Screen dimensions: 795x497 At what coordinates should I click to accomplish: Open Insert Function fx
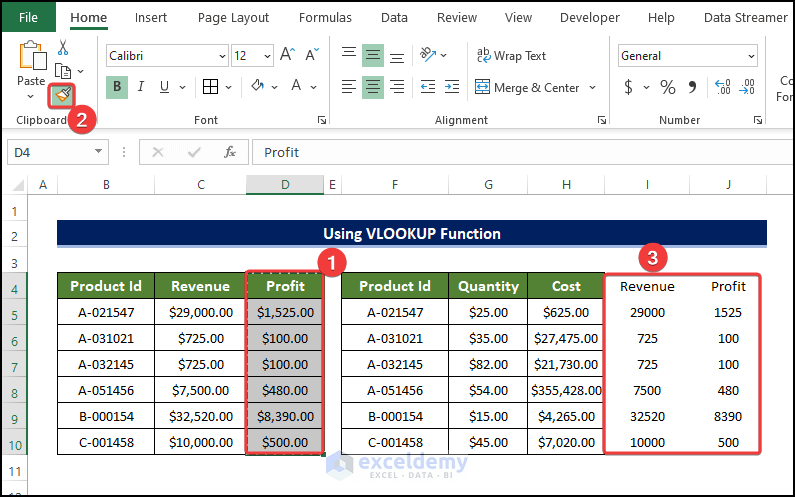click(x=230, y=152)
